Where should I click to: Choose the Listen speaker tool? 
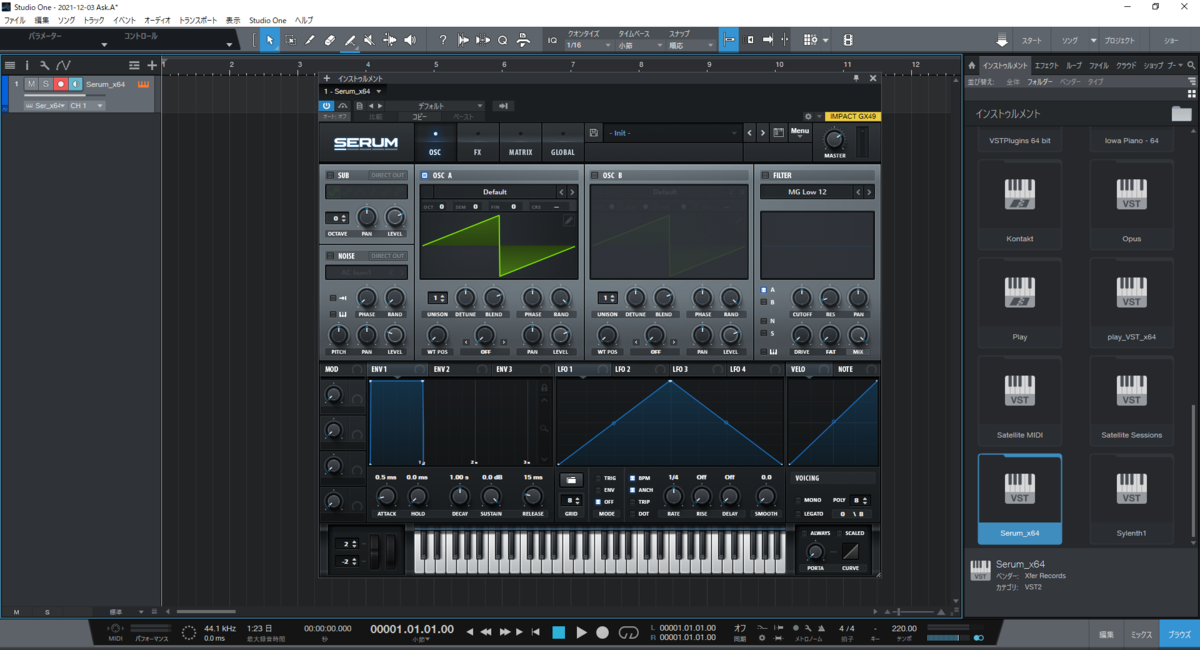coord(410,40)
